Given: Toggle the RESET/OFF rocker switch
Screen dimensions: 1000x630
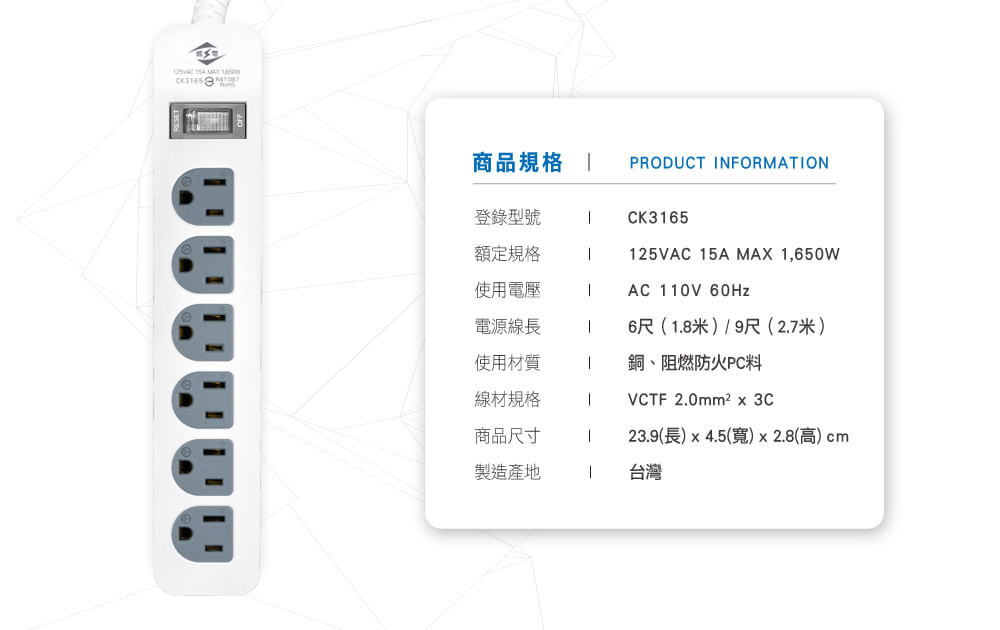Looking at the screenshot, I should click(x=207, y=122).
